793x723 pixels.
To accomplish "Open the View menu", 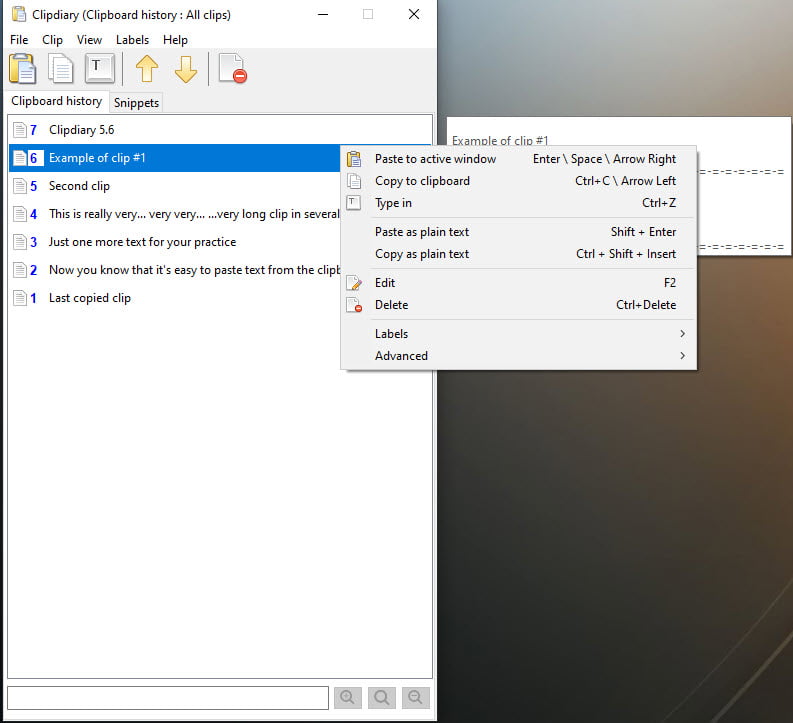I will pyautogui.click(x=89, y=39).
